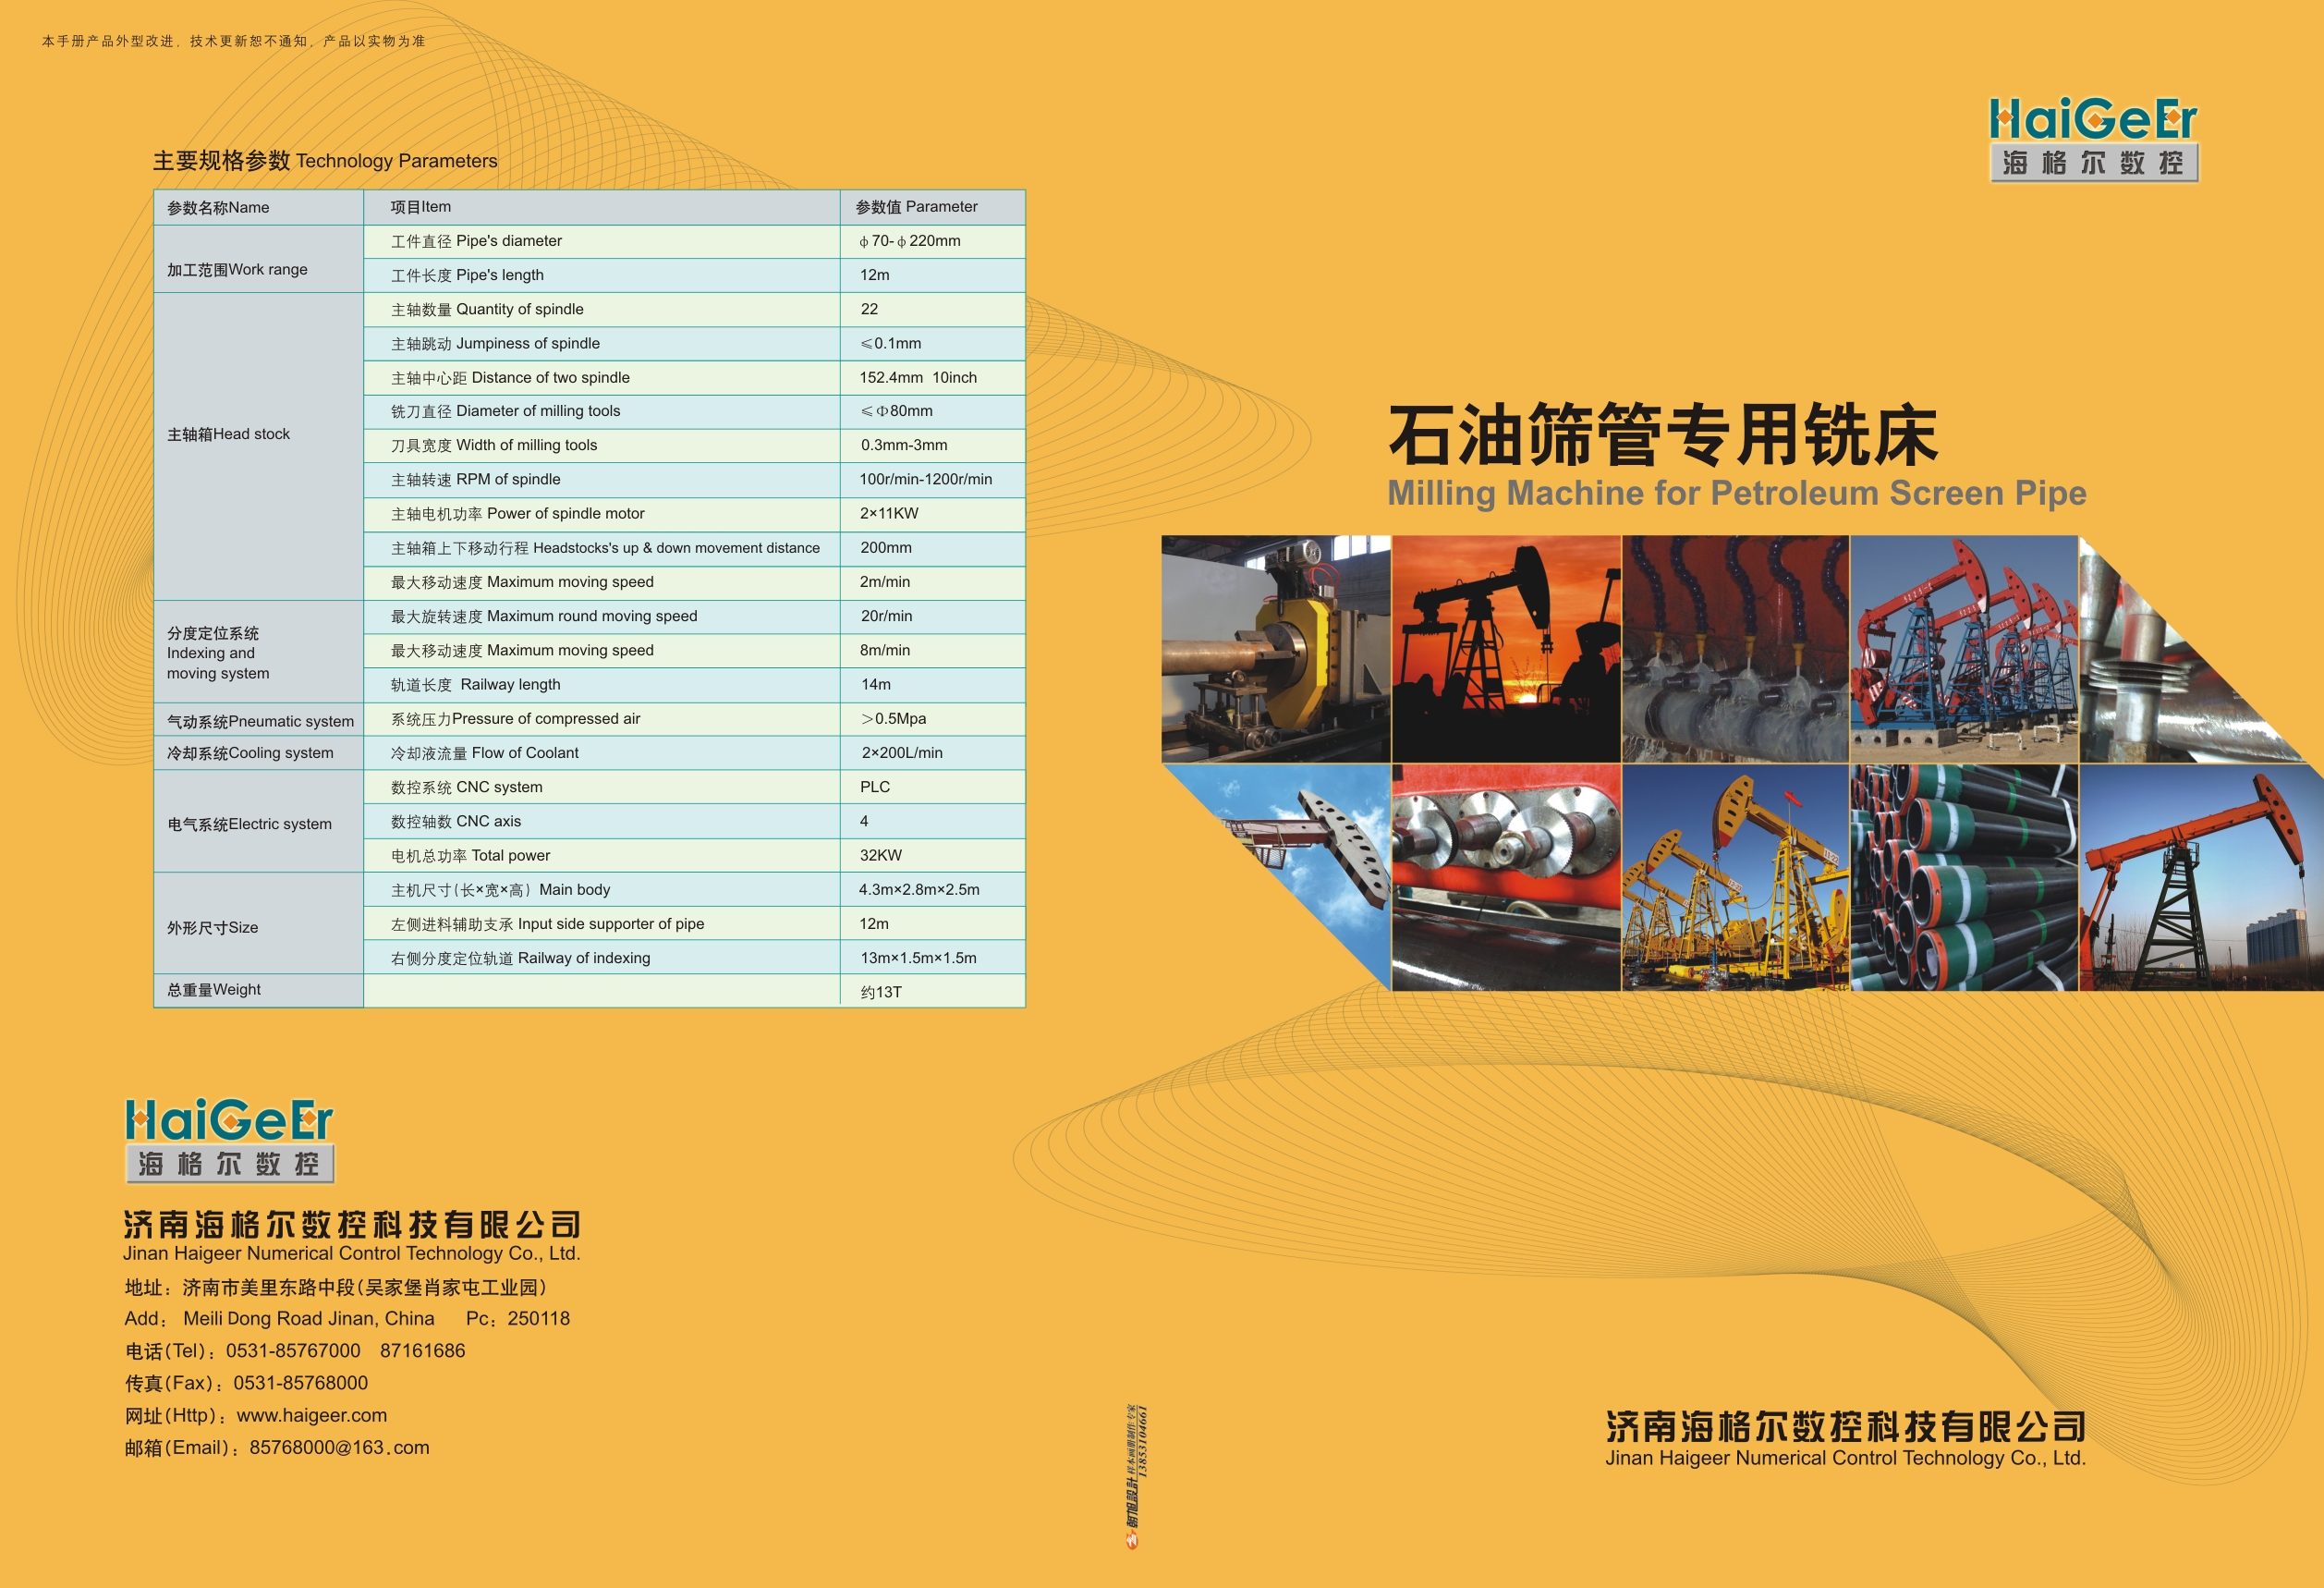Image resolution: width=2324 pixels, height=1588 pixels.
Task: Click the '项目Item' column header
Action: (x=602, y=207)
